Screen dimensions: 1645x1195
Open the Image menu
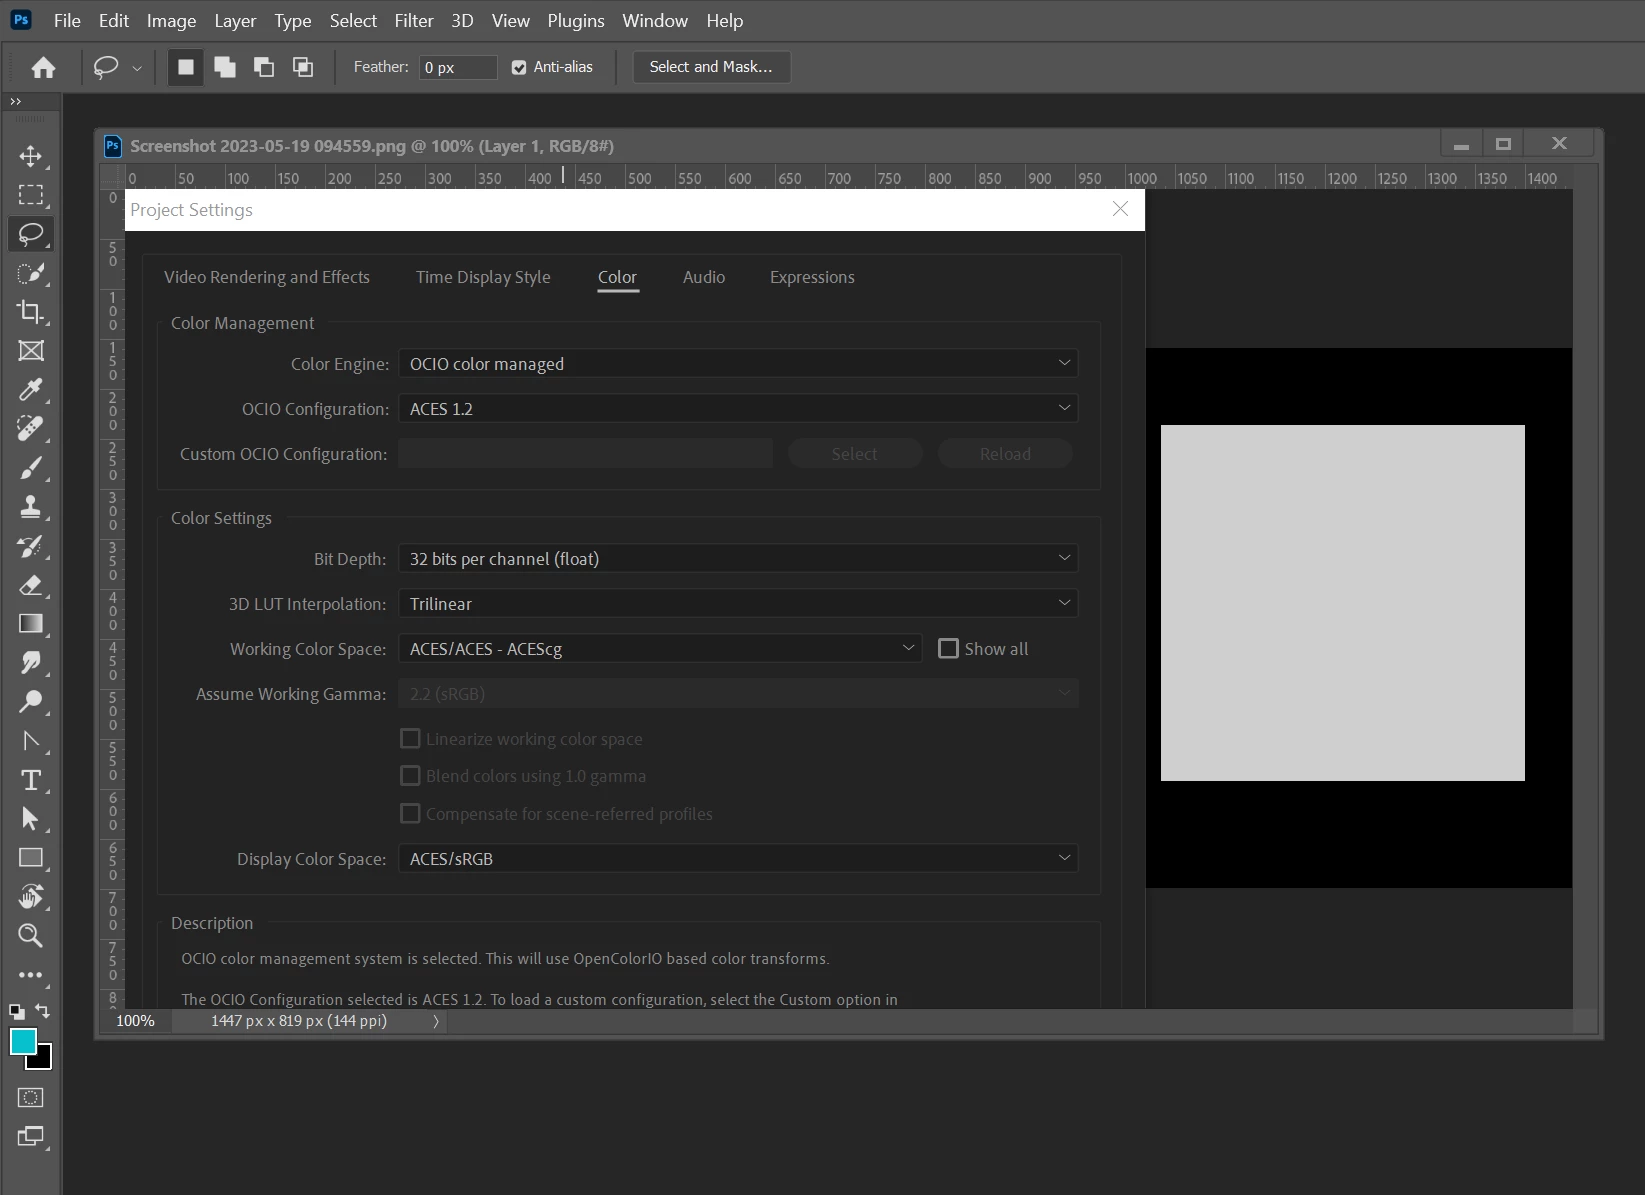coord(171,21)
